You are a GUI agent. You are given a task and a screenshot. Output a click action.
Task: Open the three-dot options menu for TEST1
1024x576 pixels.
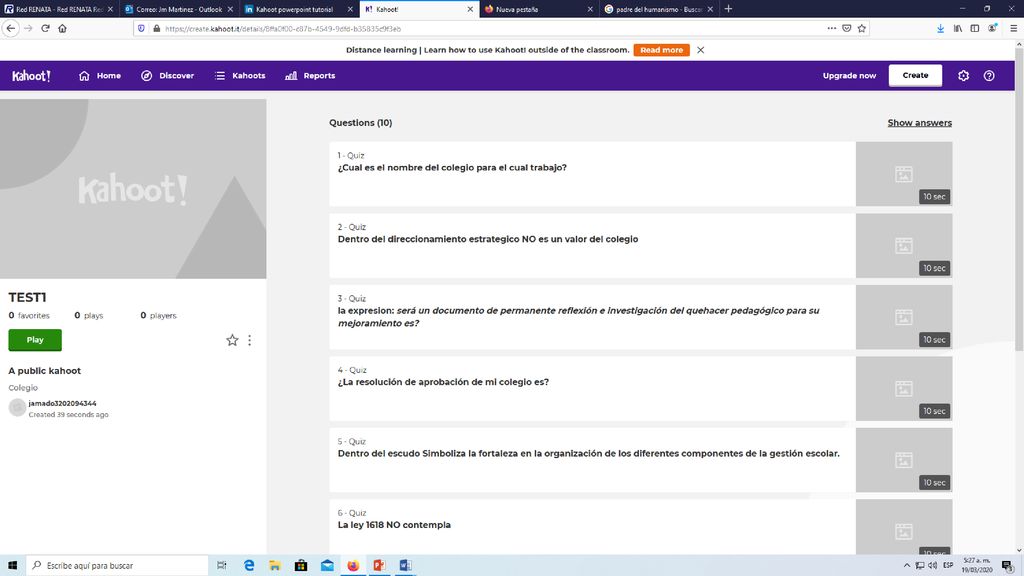point(249,340)
